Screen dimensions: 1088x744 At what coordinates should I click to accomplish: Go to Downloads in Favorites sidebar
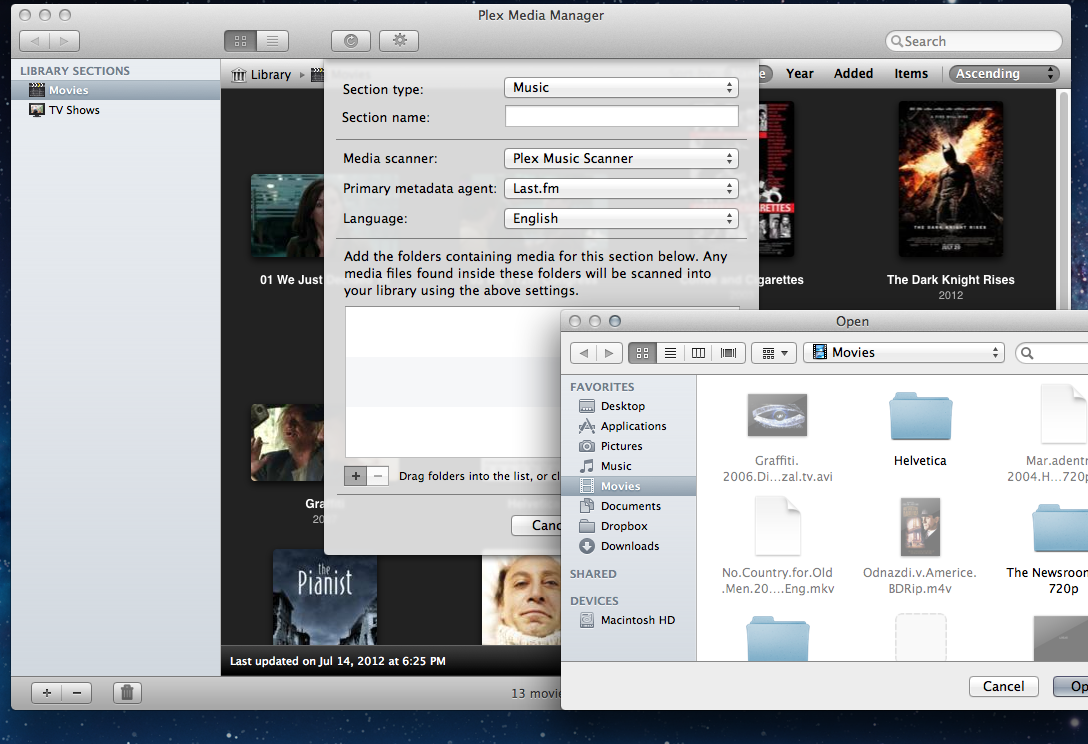629,546
